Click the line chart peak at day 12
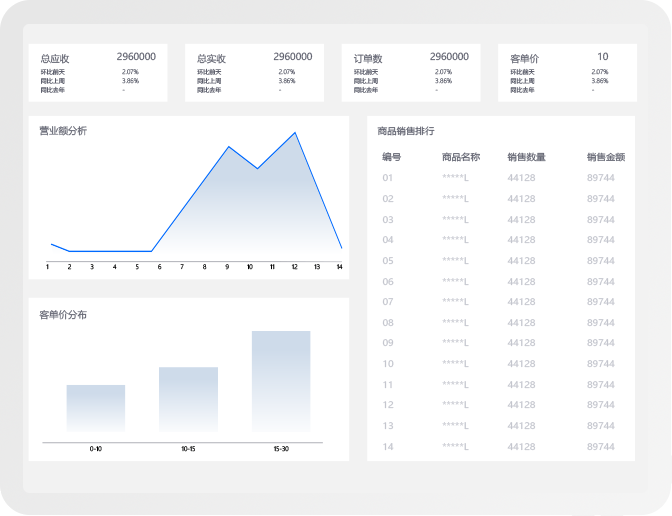The width and height of the screenshot is (672, 516). 295,133
